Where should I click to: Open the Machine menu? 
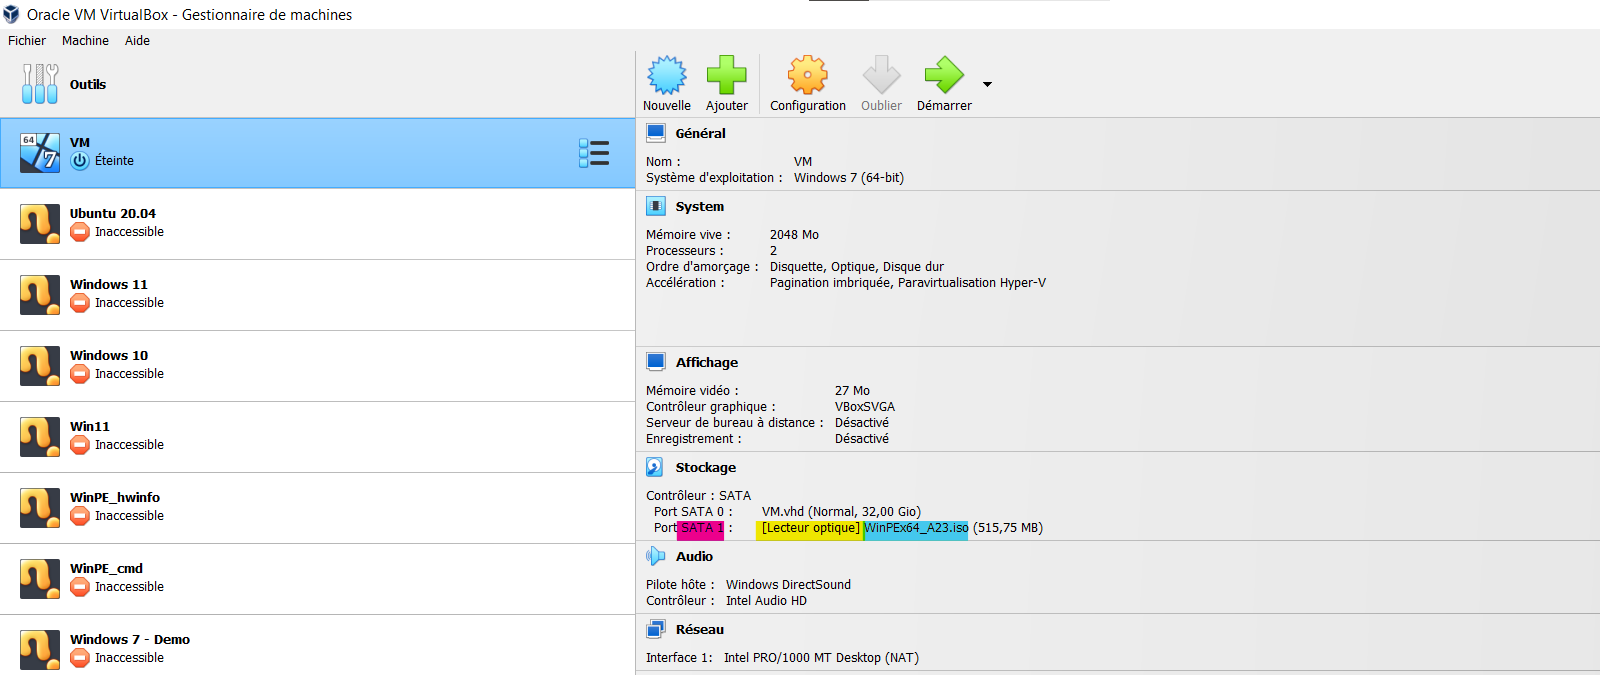(85, 41)
